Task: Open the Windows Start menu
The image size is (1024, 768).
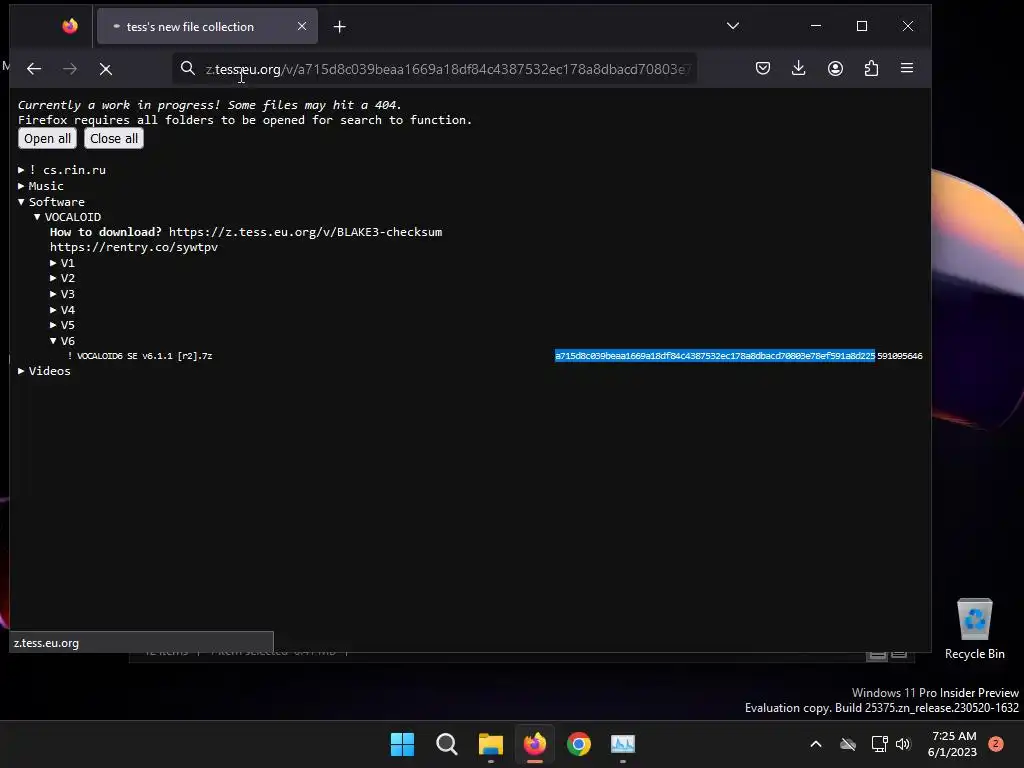Action: click(x=402, y=744)
